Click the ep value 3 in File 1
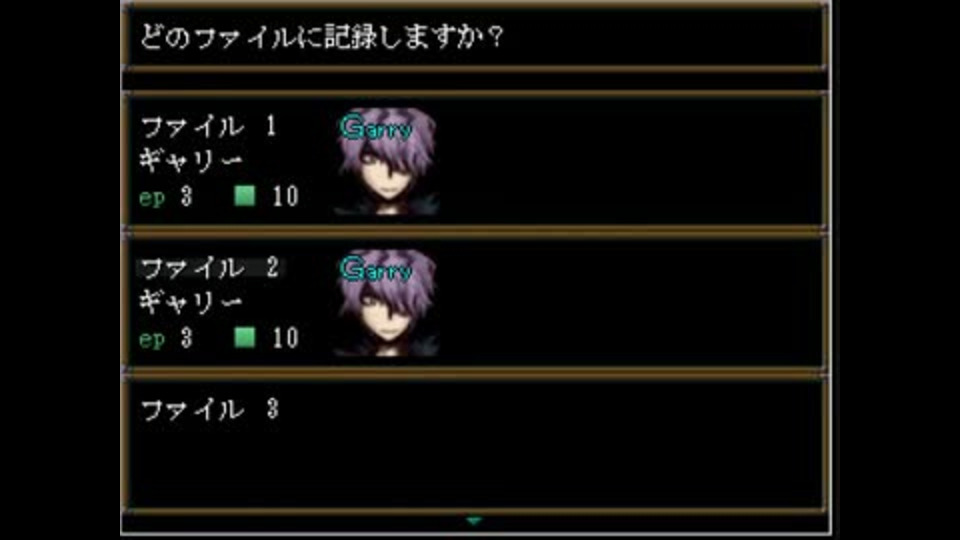 point(187,197)
